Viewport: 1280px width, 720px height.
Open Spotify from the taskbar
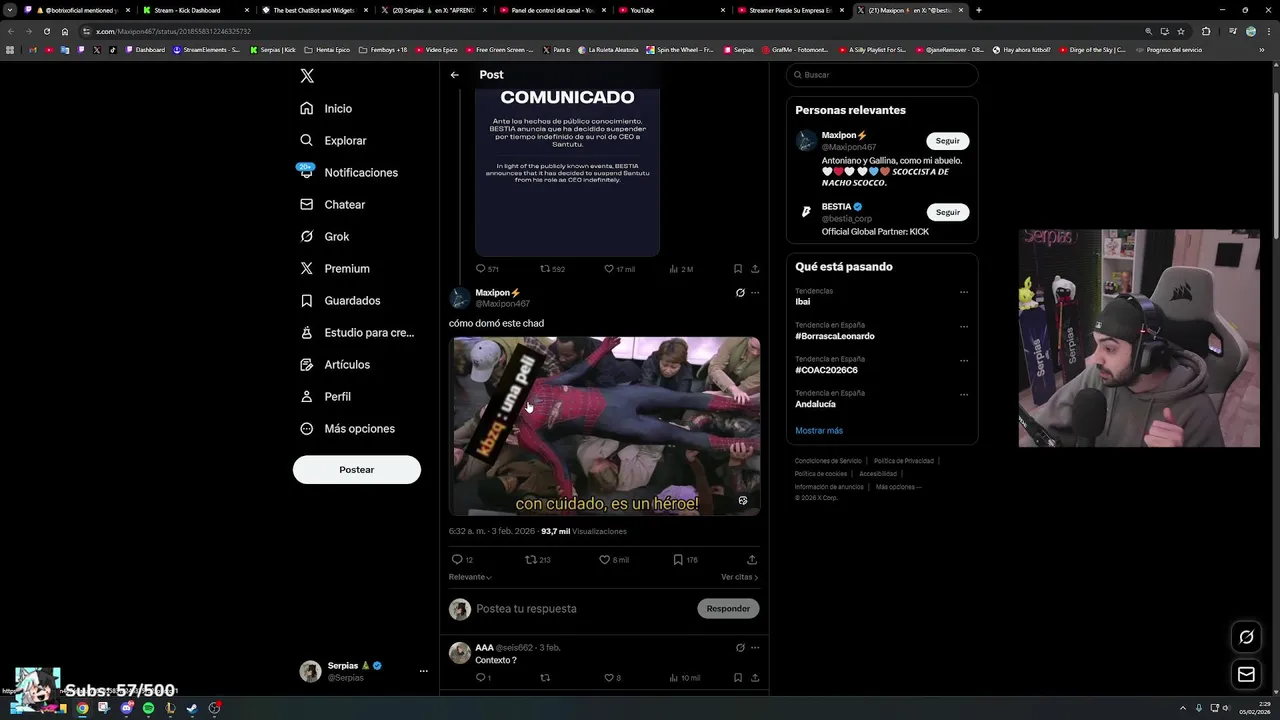click(x=148, y=708)
